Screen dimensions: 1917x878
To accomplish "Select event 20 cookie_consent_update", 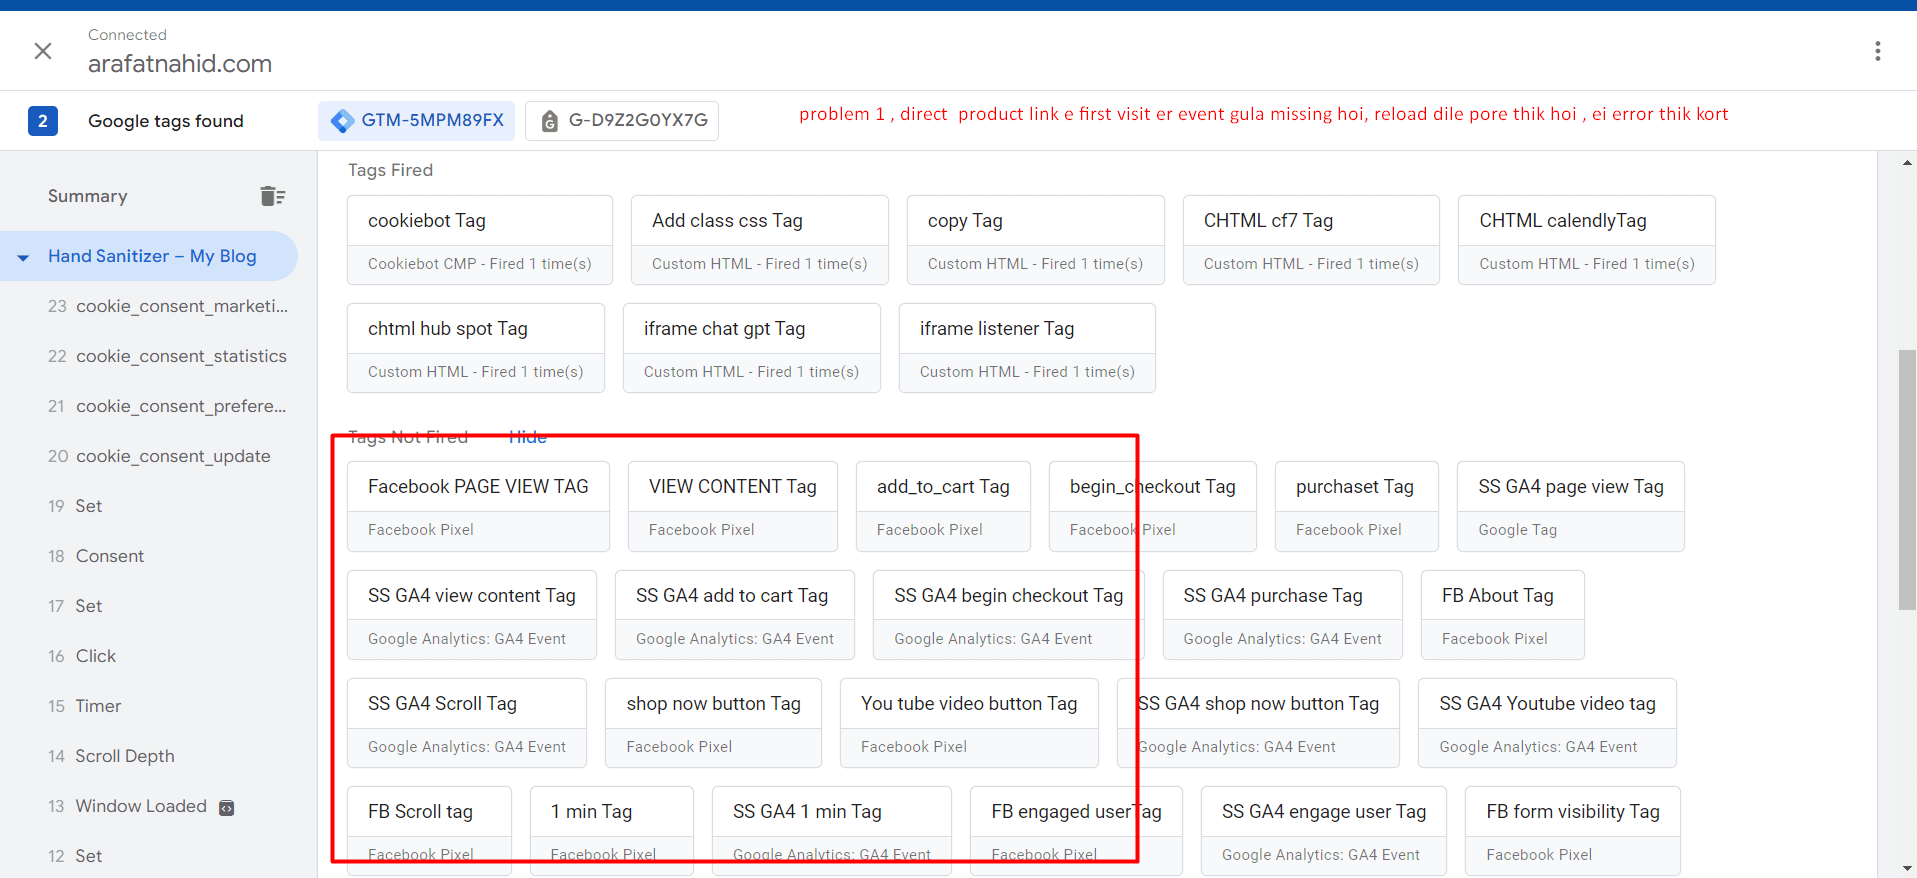I will [158, 456].
